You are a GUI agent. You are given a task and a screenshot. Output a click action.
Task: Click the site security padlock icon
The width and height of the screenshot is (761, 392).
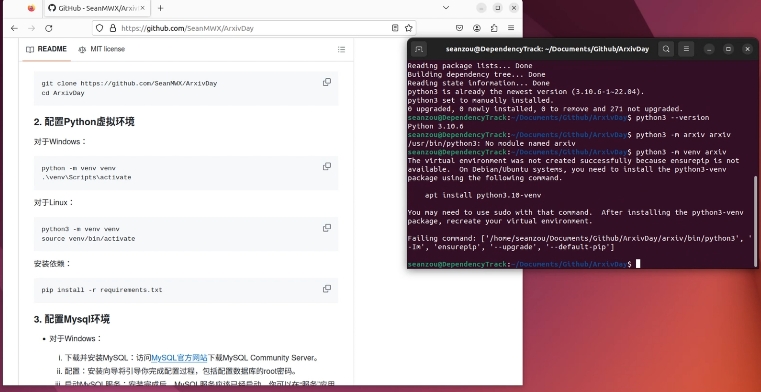pos(112,28)
